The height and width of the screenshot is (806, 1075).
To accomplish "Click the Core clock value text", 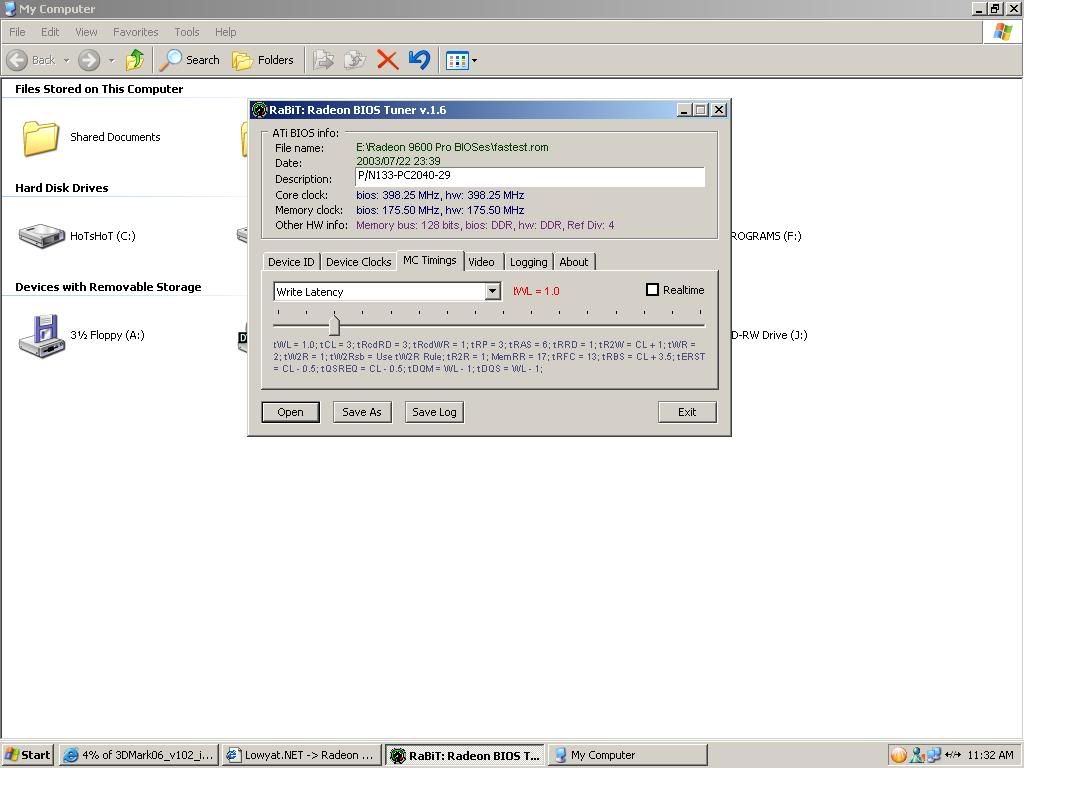I will (x=439, y=195).
